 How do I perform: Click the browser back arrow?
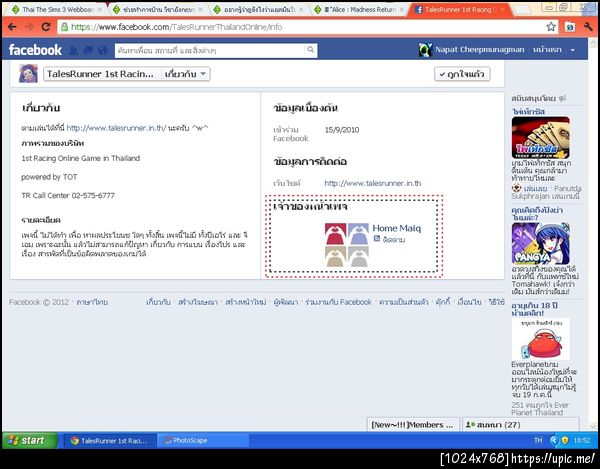(x=12, y=27)
